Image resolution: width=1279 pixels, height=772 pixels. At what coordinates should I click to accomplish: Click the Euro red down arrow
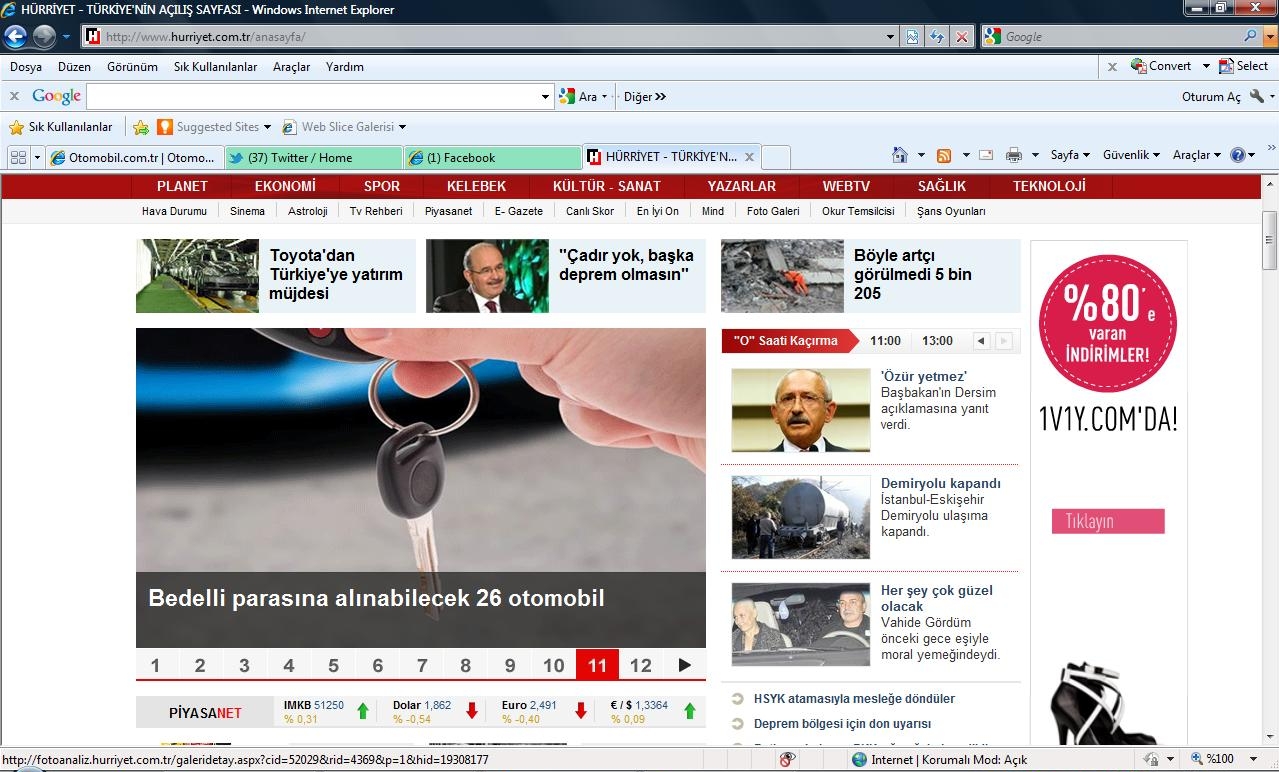[x=581, y=711]
